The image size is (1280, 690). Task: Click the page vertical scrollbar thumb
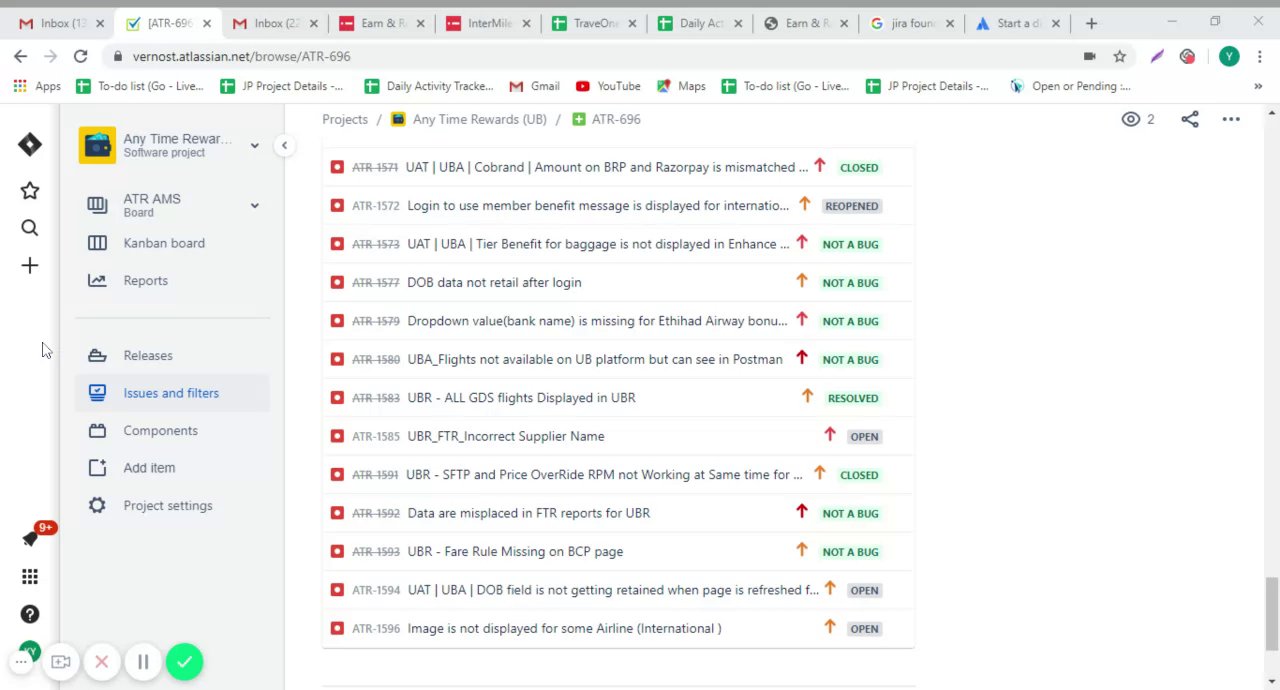tap(1271, 613)
